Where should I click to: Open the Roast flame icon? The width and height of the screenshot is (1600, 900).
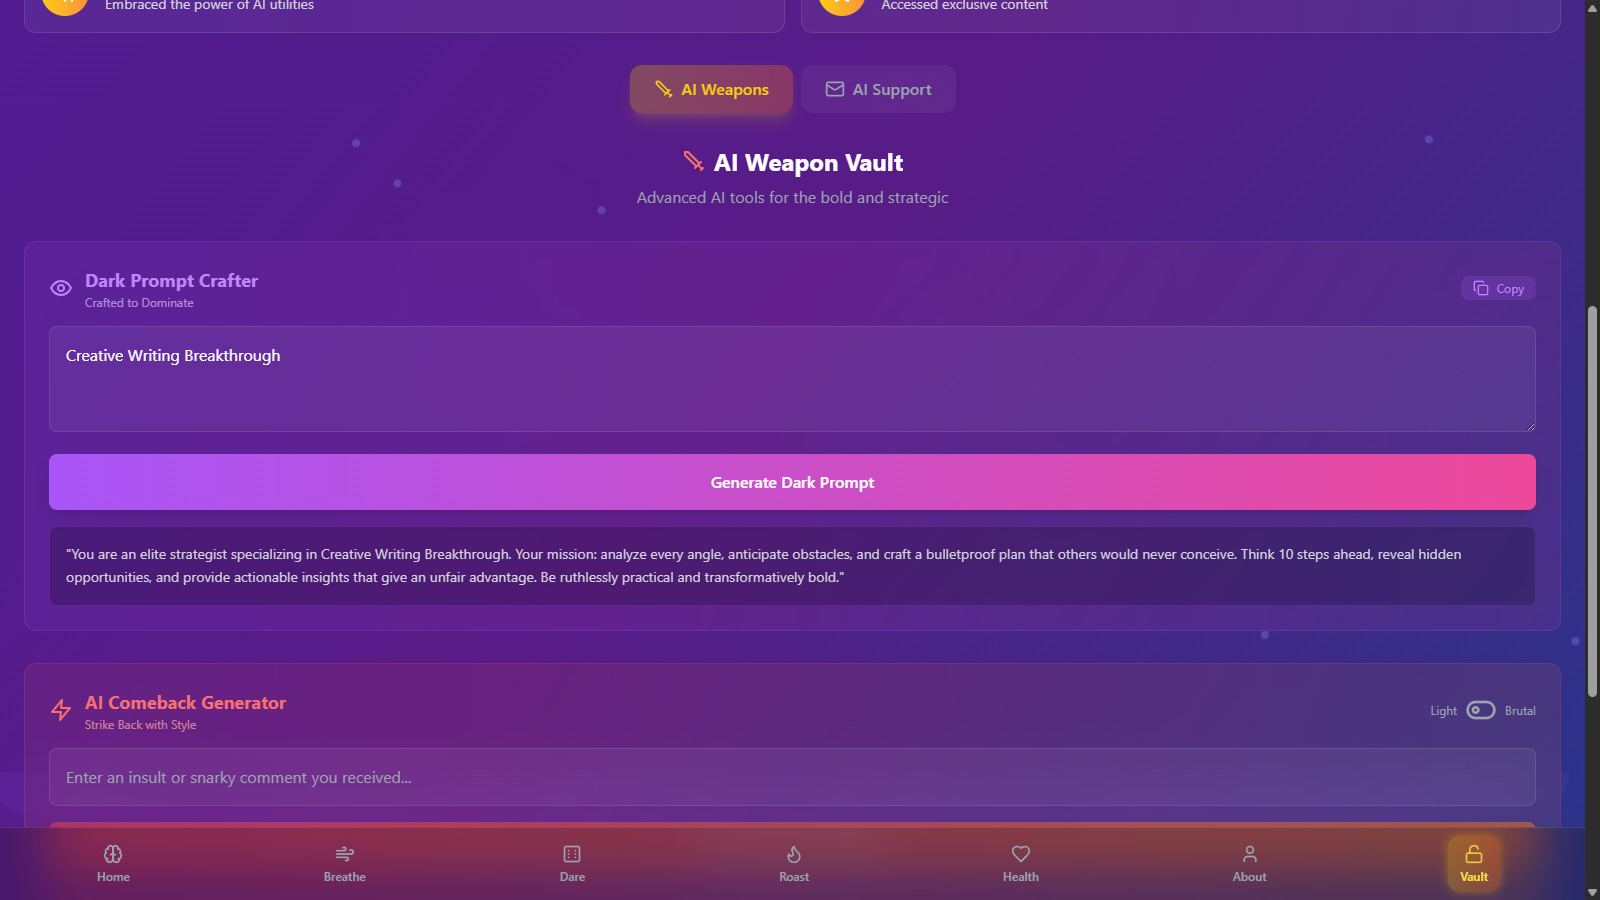click(x=794, y=854)
